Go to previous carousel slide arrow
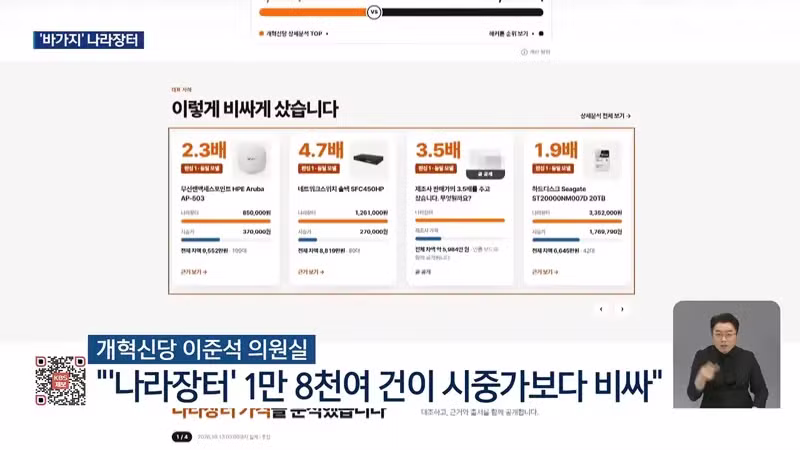Screen dimensions: 800x450 pyautogui.click(x=601, y=309)
